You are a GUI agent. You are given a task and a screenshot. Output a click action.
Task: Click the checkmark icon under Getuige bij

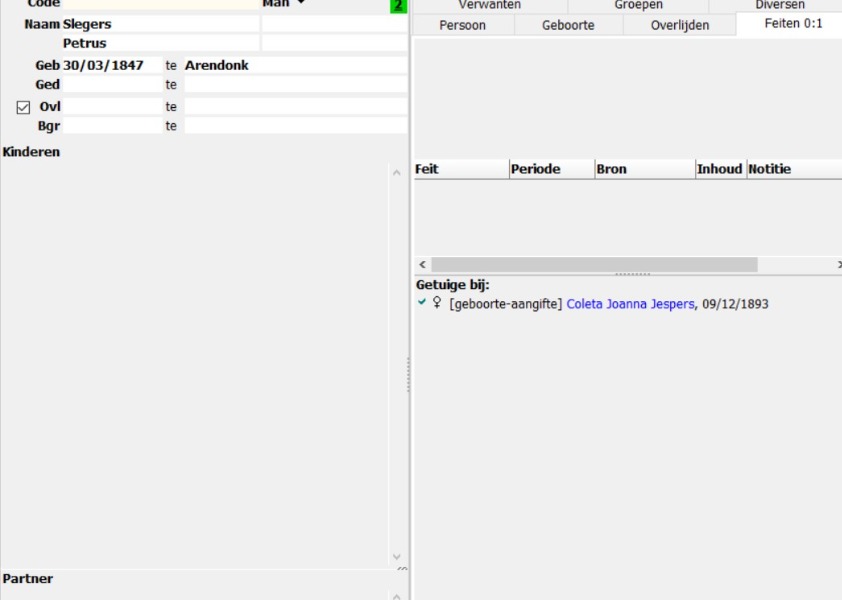point(422,302)
